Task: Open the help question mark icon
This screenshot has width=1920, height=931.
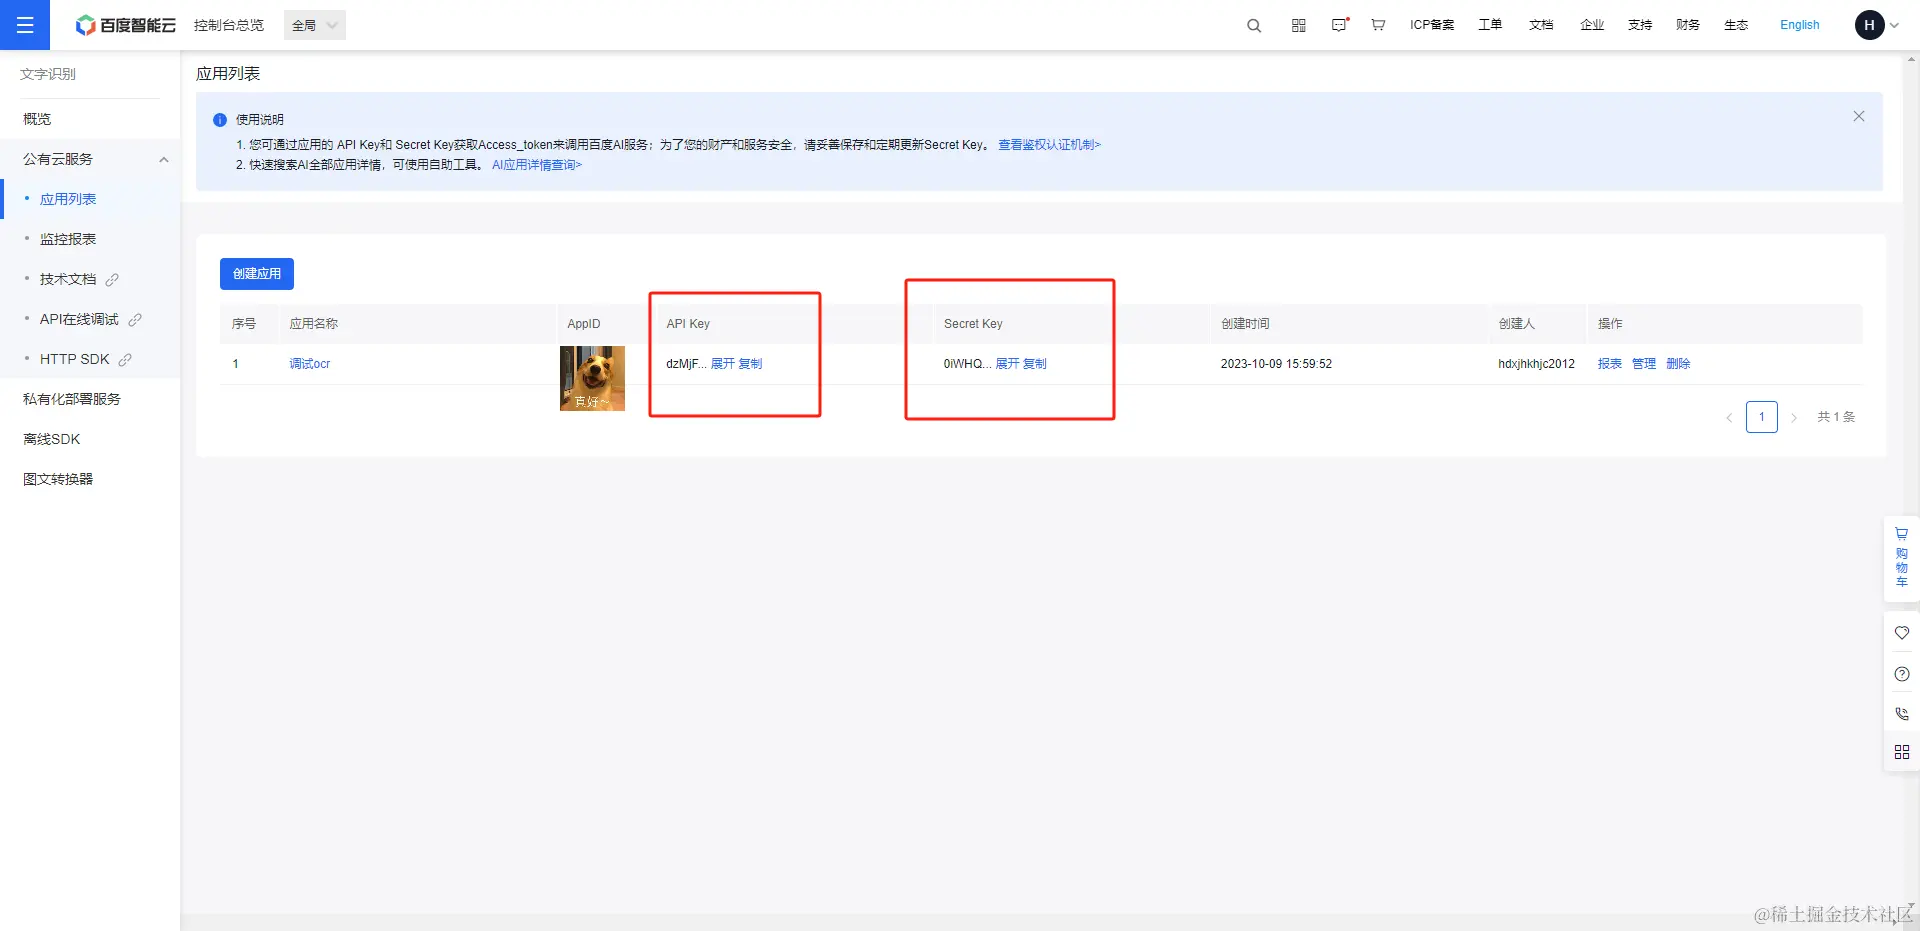Action: [x=1902, y=674]
